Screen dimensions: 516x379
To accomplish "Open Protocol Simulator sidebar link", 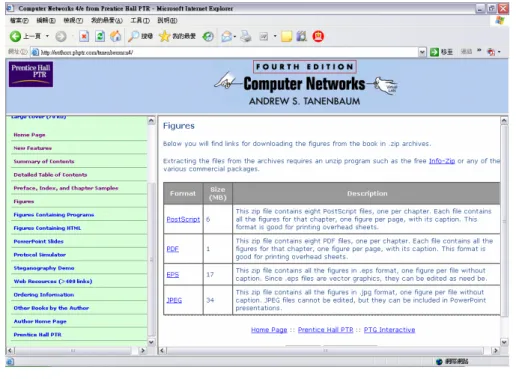I will [40, 255].
